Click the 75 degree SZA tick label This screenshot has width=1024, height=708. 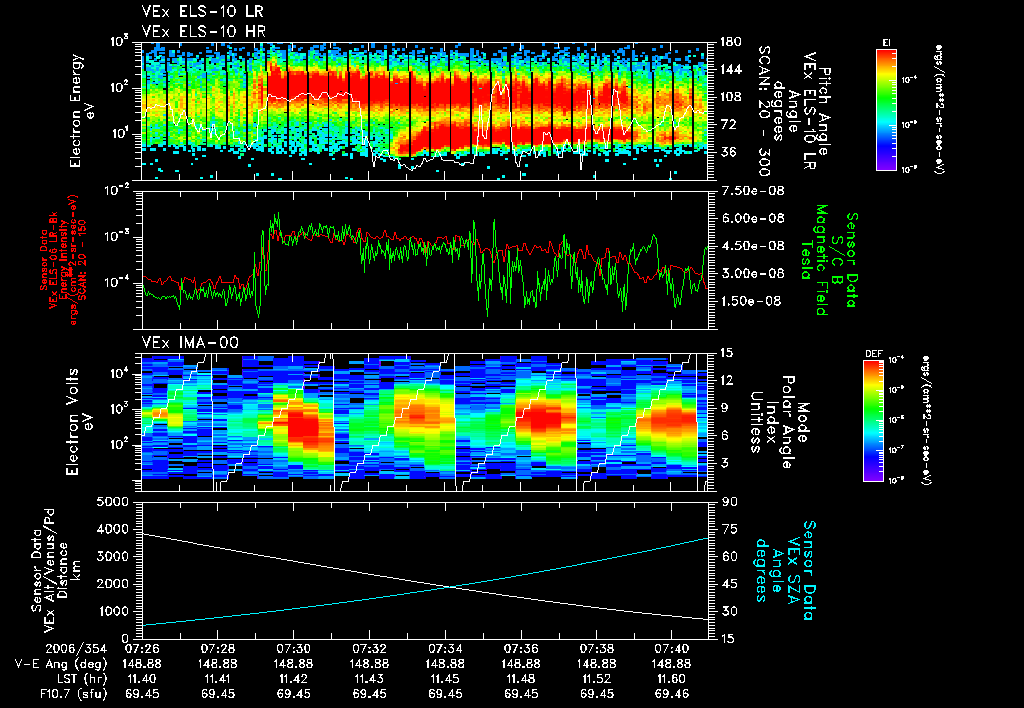[x=729, y=529]
